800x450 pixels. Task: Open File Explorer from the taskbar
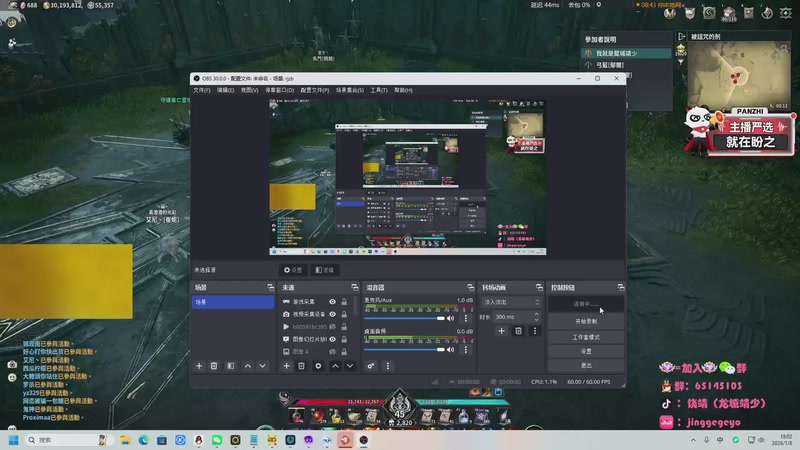tap(126, 440)
